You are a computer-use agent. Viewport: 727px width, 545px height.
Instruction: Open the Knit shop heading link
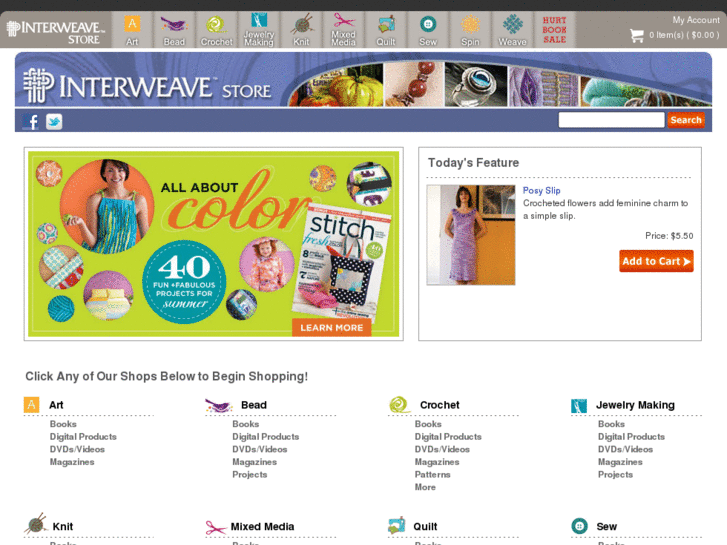63,526
